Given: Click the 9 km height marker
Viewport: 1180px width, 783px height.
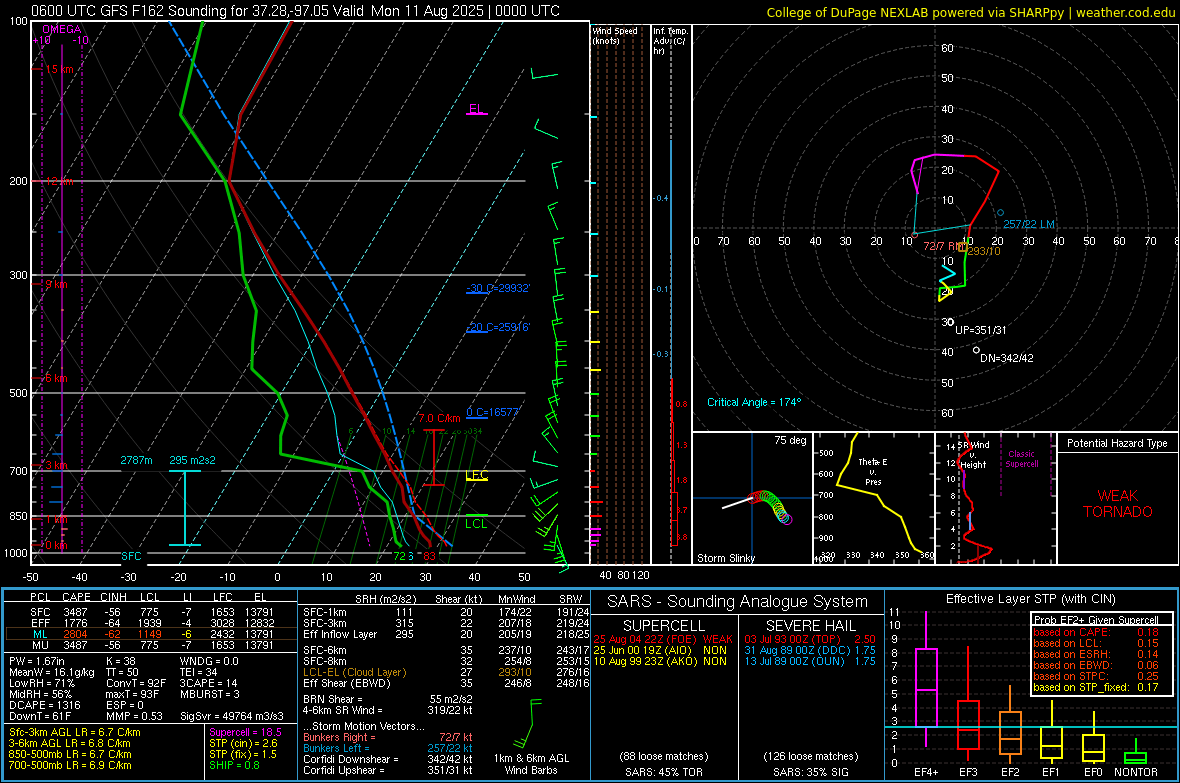Looking at the screenshot, I should (56, 285).
